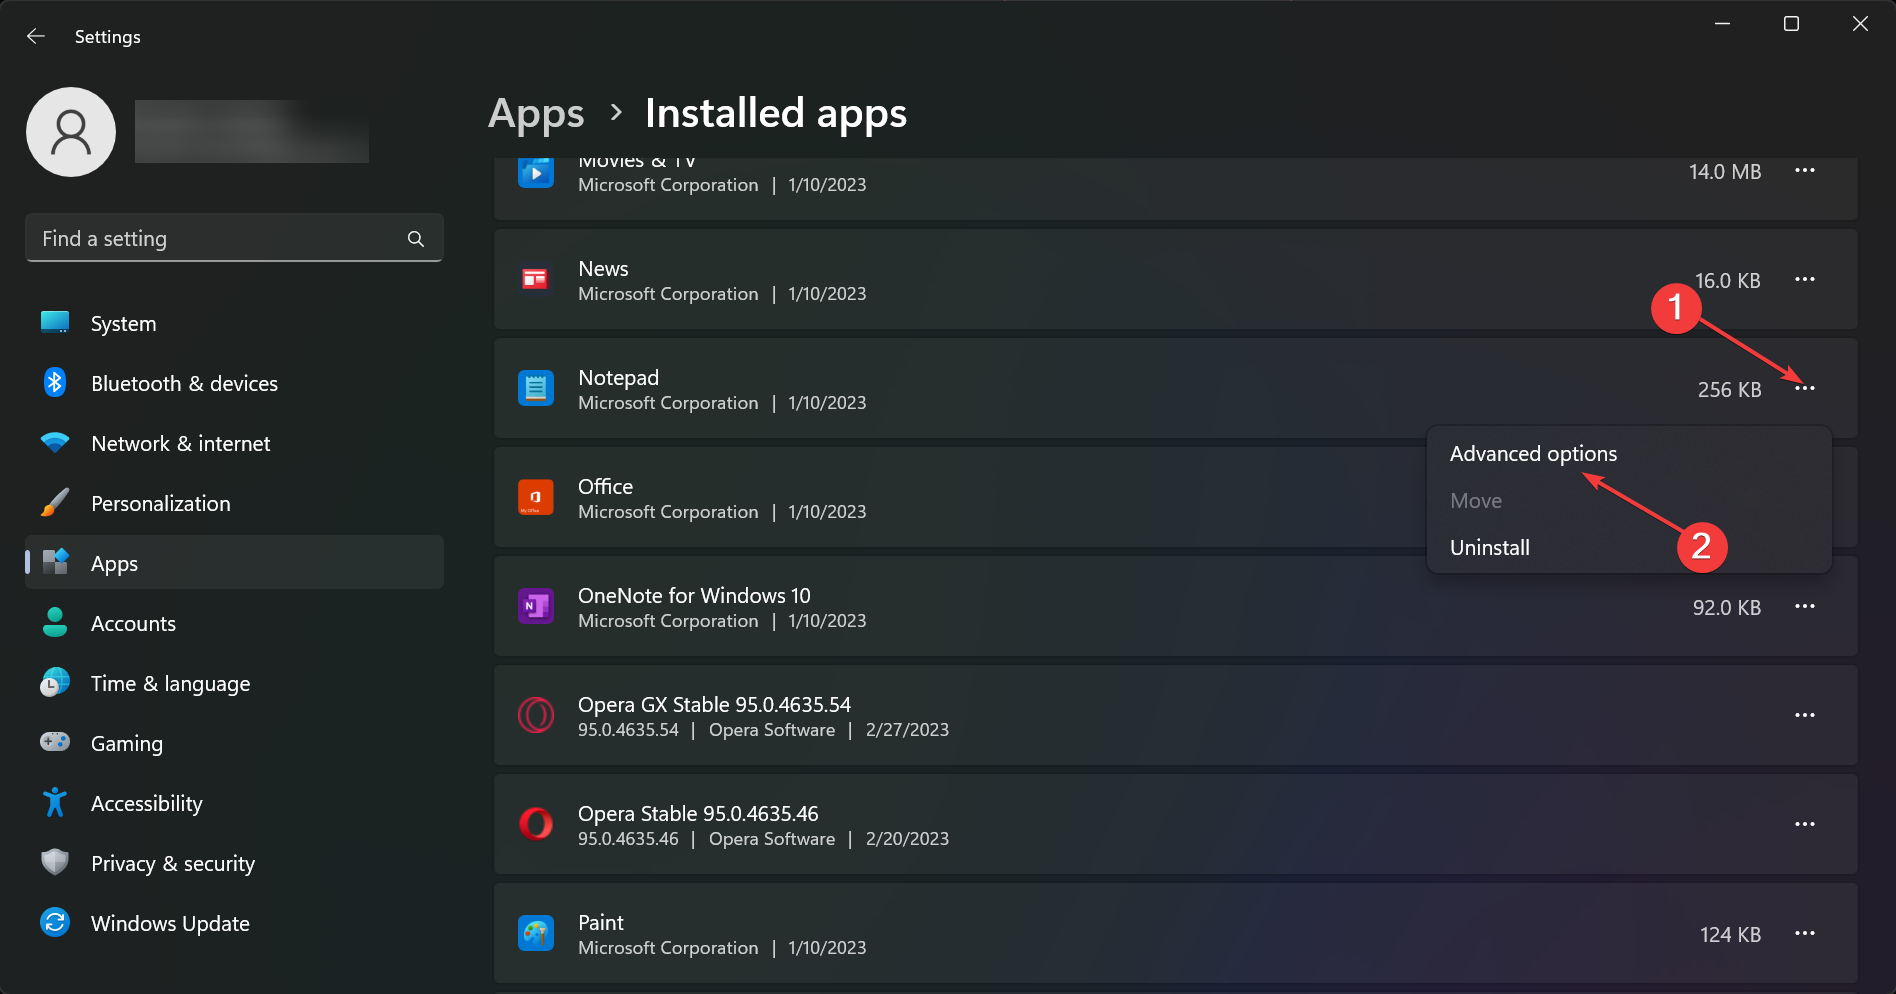Click the OneNote app icon
The height and width of the screenshot is (994, 1896).
click(536, 606)
